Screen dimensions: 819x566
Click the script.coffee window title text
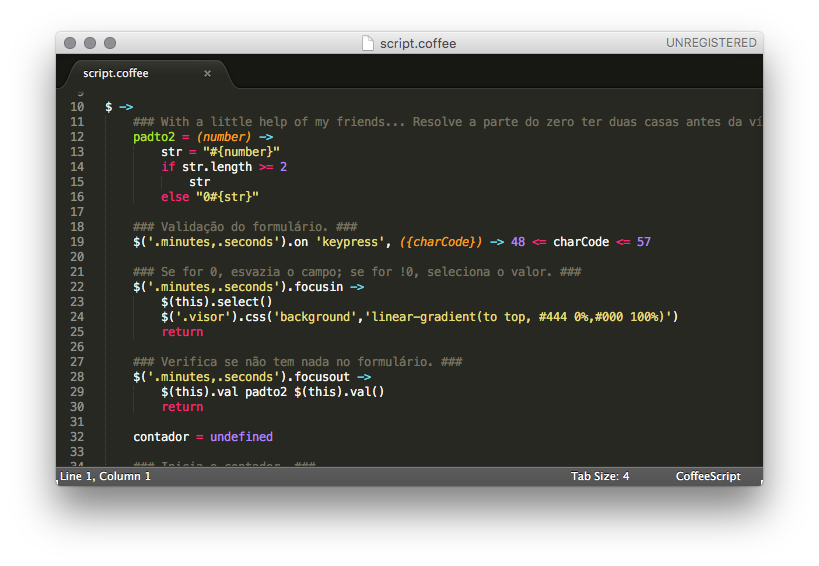click(418, 43)
